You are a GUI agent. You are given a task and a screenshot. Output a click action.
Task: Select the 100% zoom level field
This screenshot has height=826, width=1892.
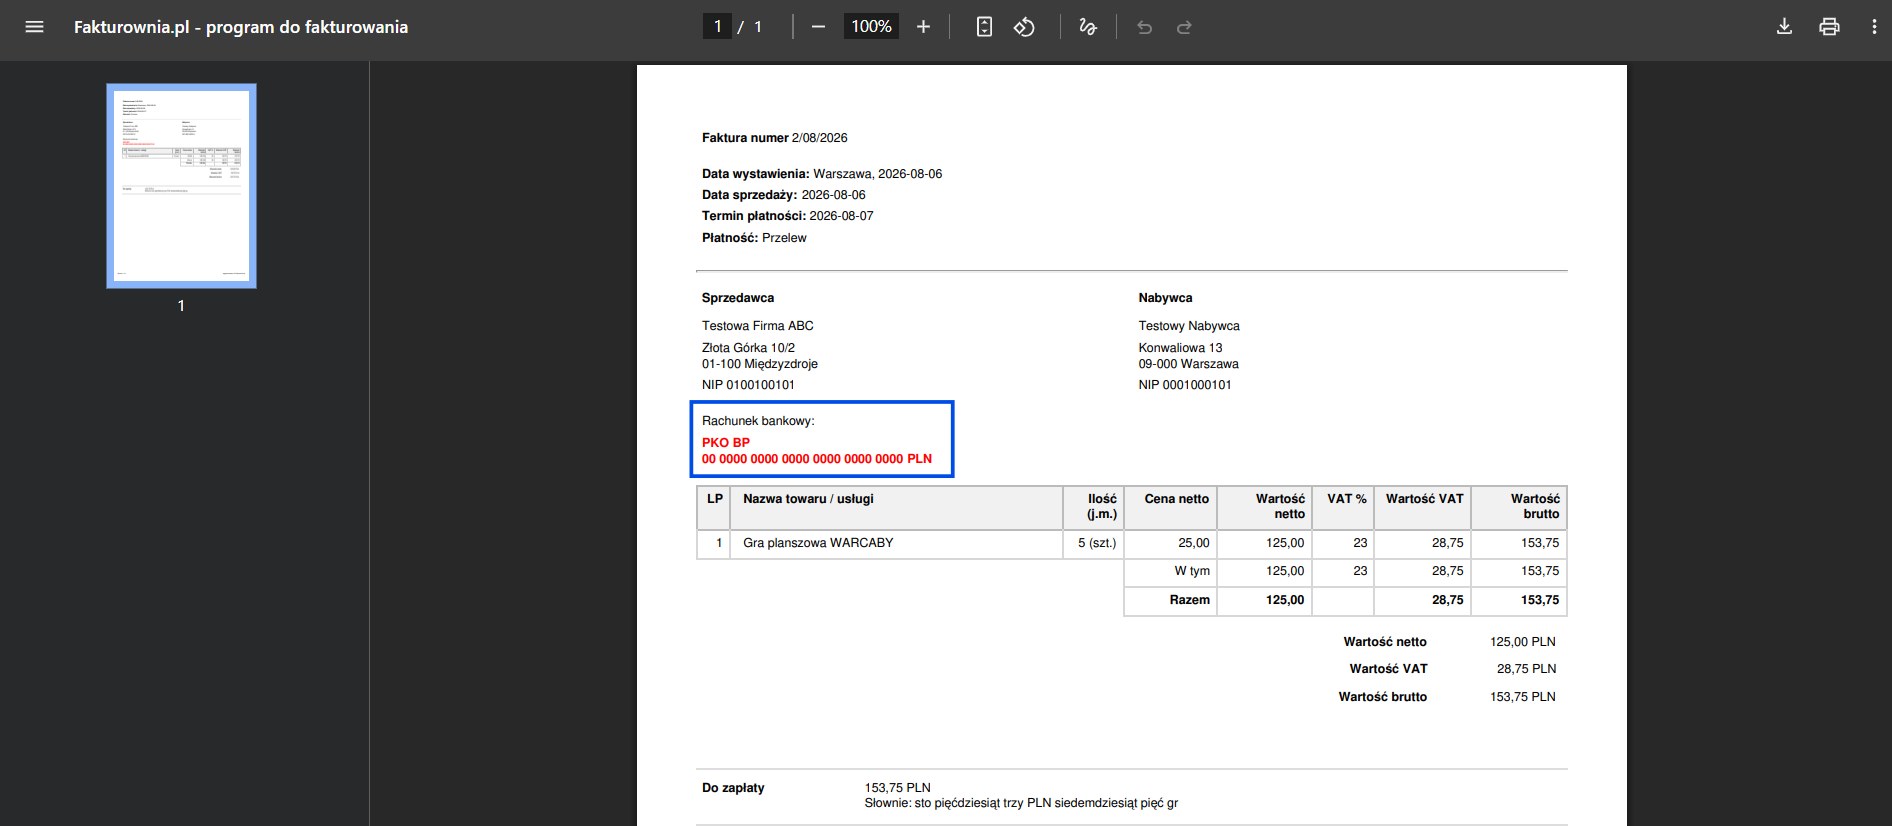[871, 27]
